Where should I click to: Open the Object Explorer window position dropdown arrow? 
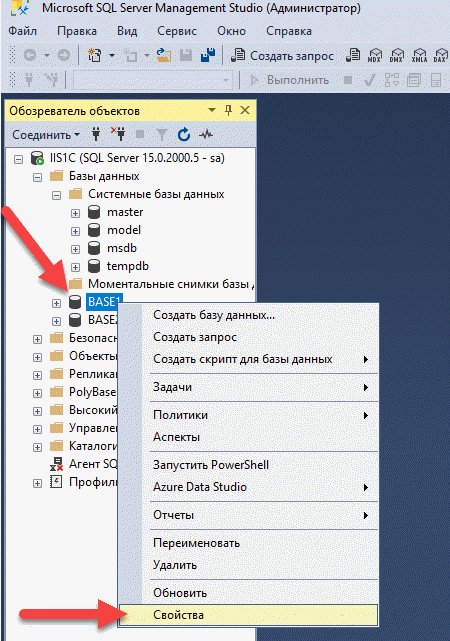coord(212,110)
